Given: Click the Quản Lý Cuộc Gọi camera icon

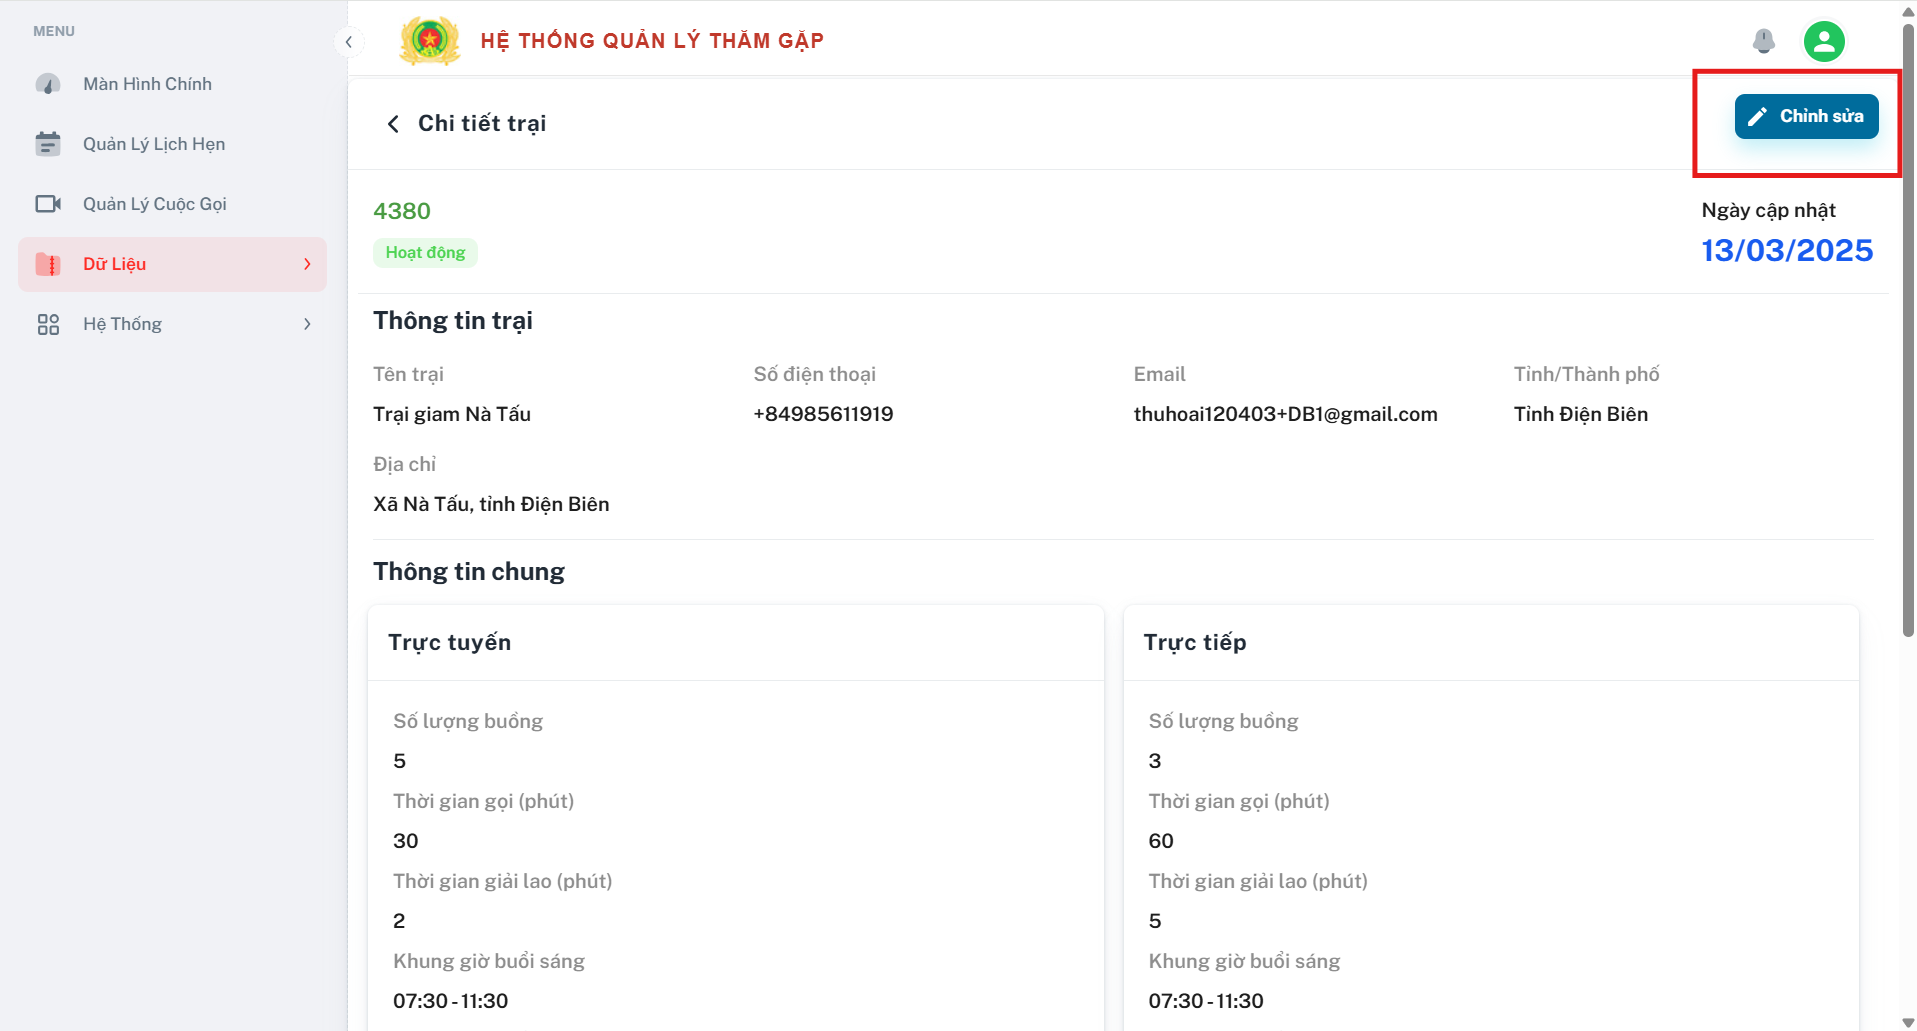Looking at the screenshot, I should 48,204.
